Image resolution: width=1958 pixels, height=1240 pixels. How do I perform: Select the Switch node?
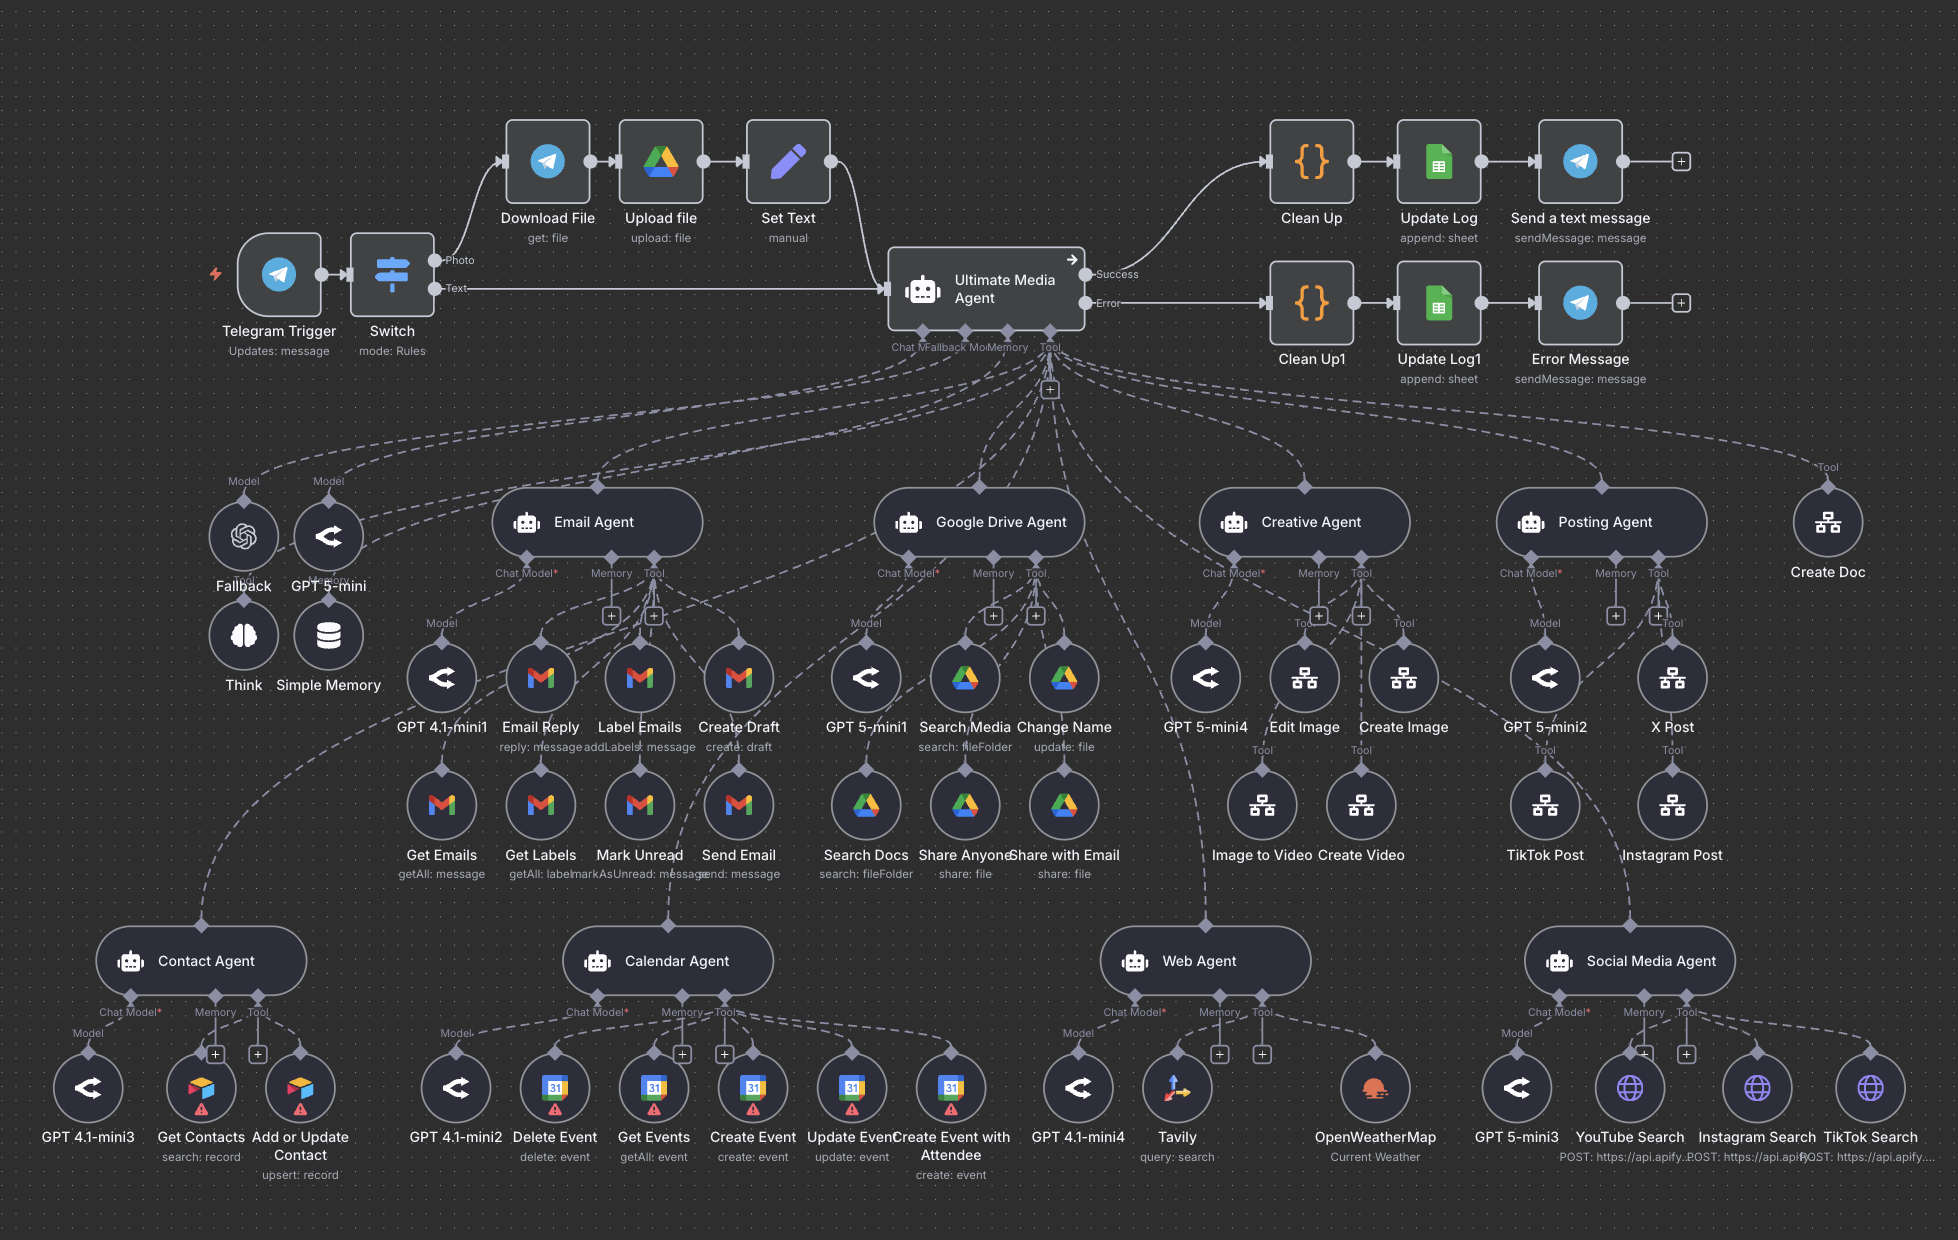[x=392, y=274]
